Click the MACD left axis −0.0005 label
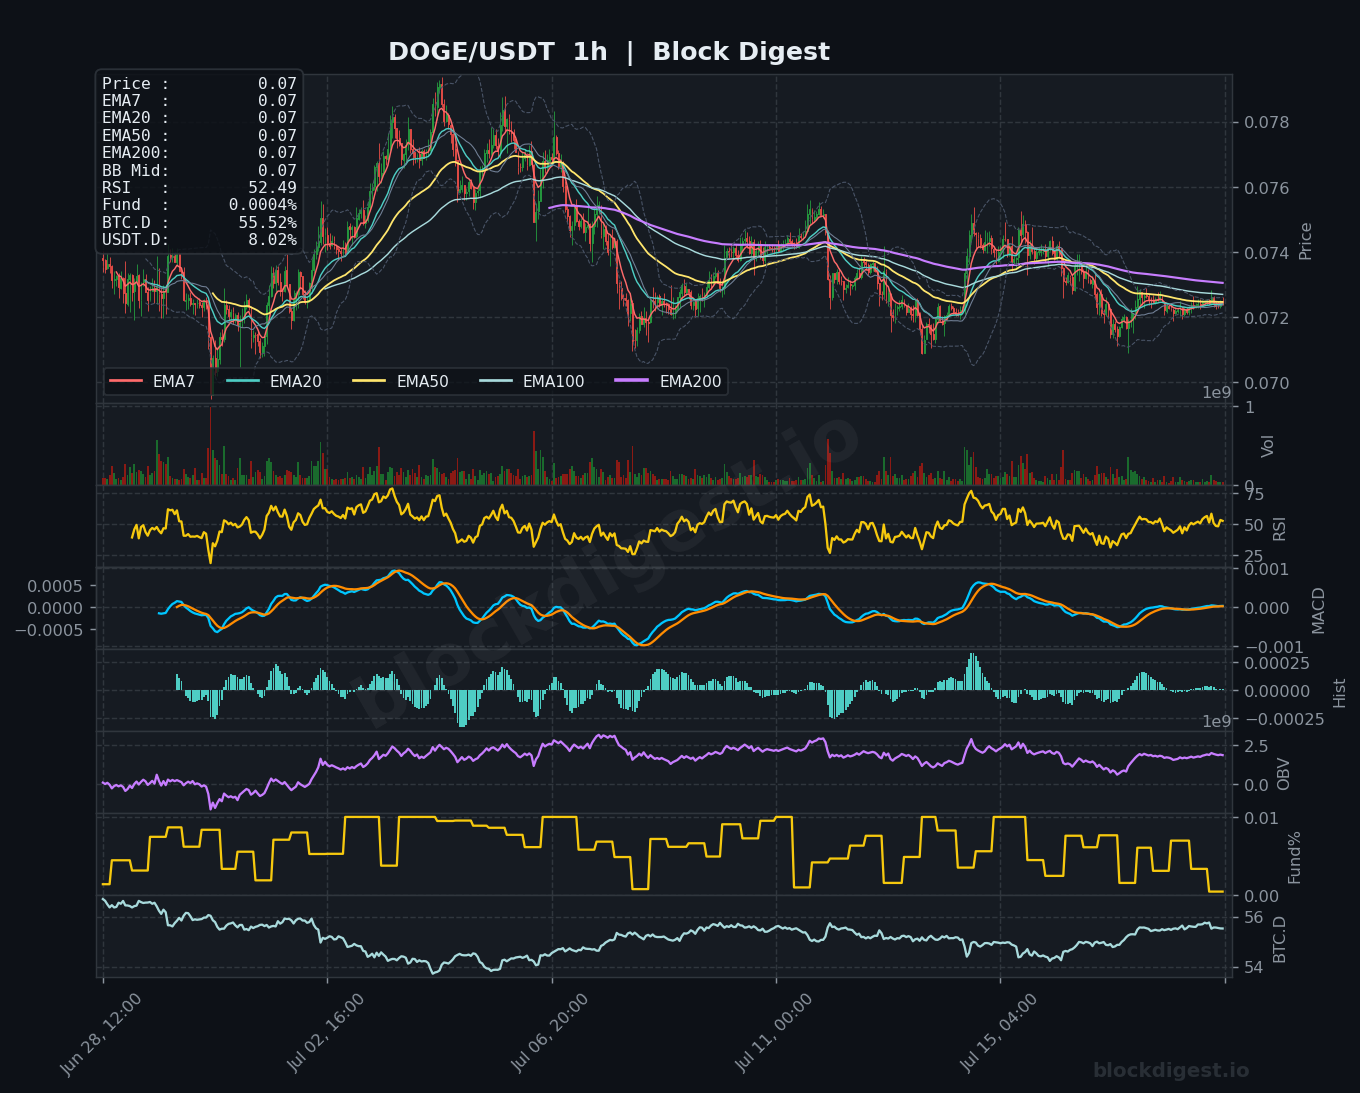 [49, 630]
